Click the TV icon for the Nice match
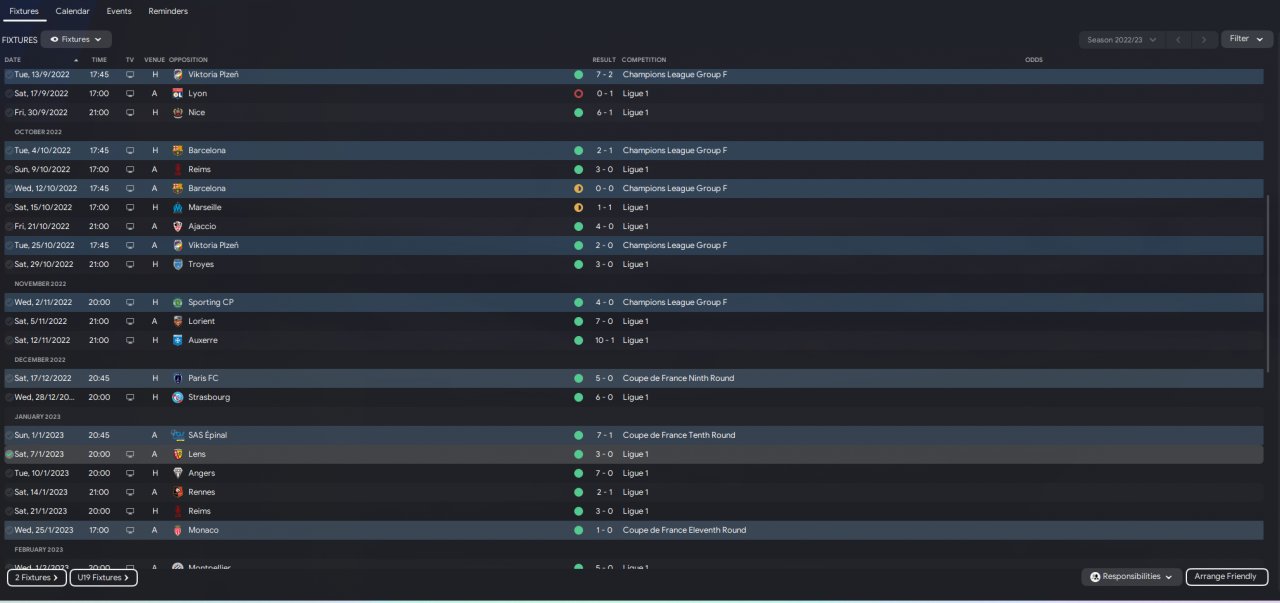1280x603 pixels. 129,112
